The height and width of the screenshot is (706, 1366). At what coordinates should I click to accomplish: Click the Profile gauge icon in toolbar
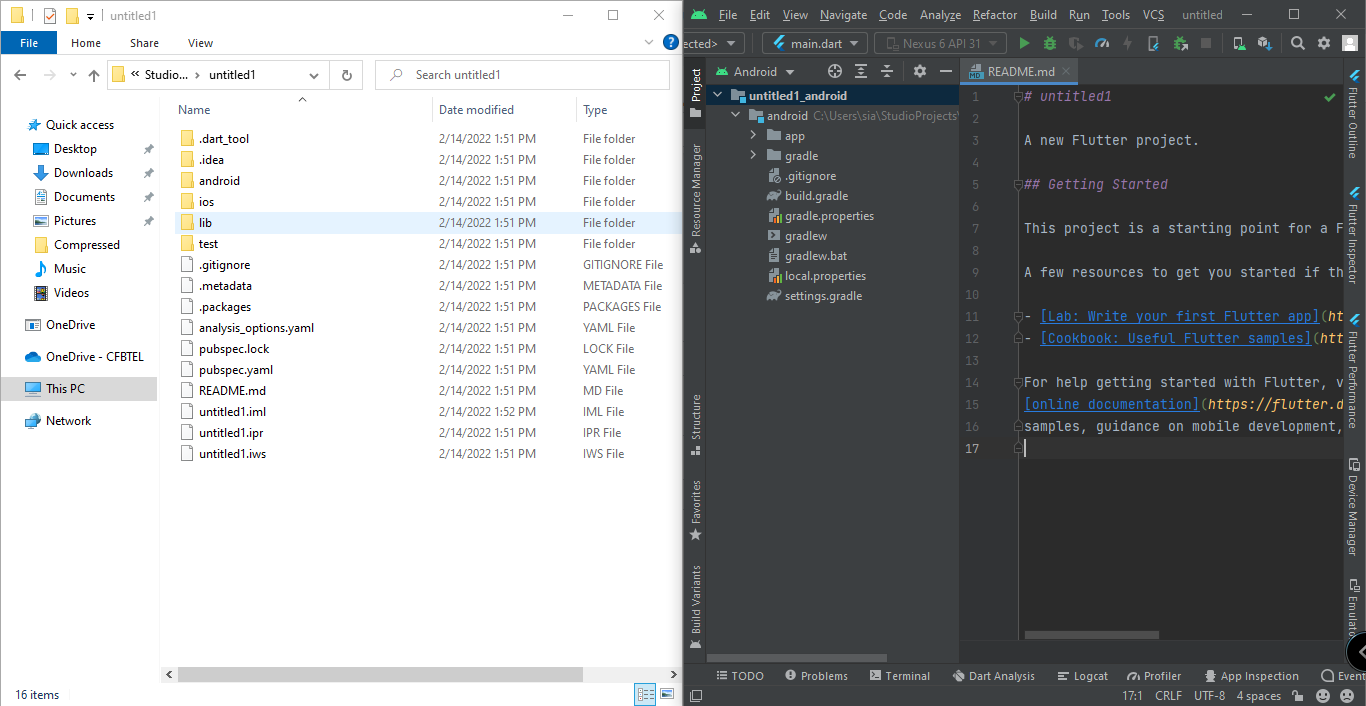point(1102,43)
